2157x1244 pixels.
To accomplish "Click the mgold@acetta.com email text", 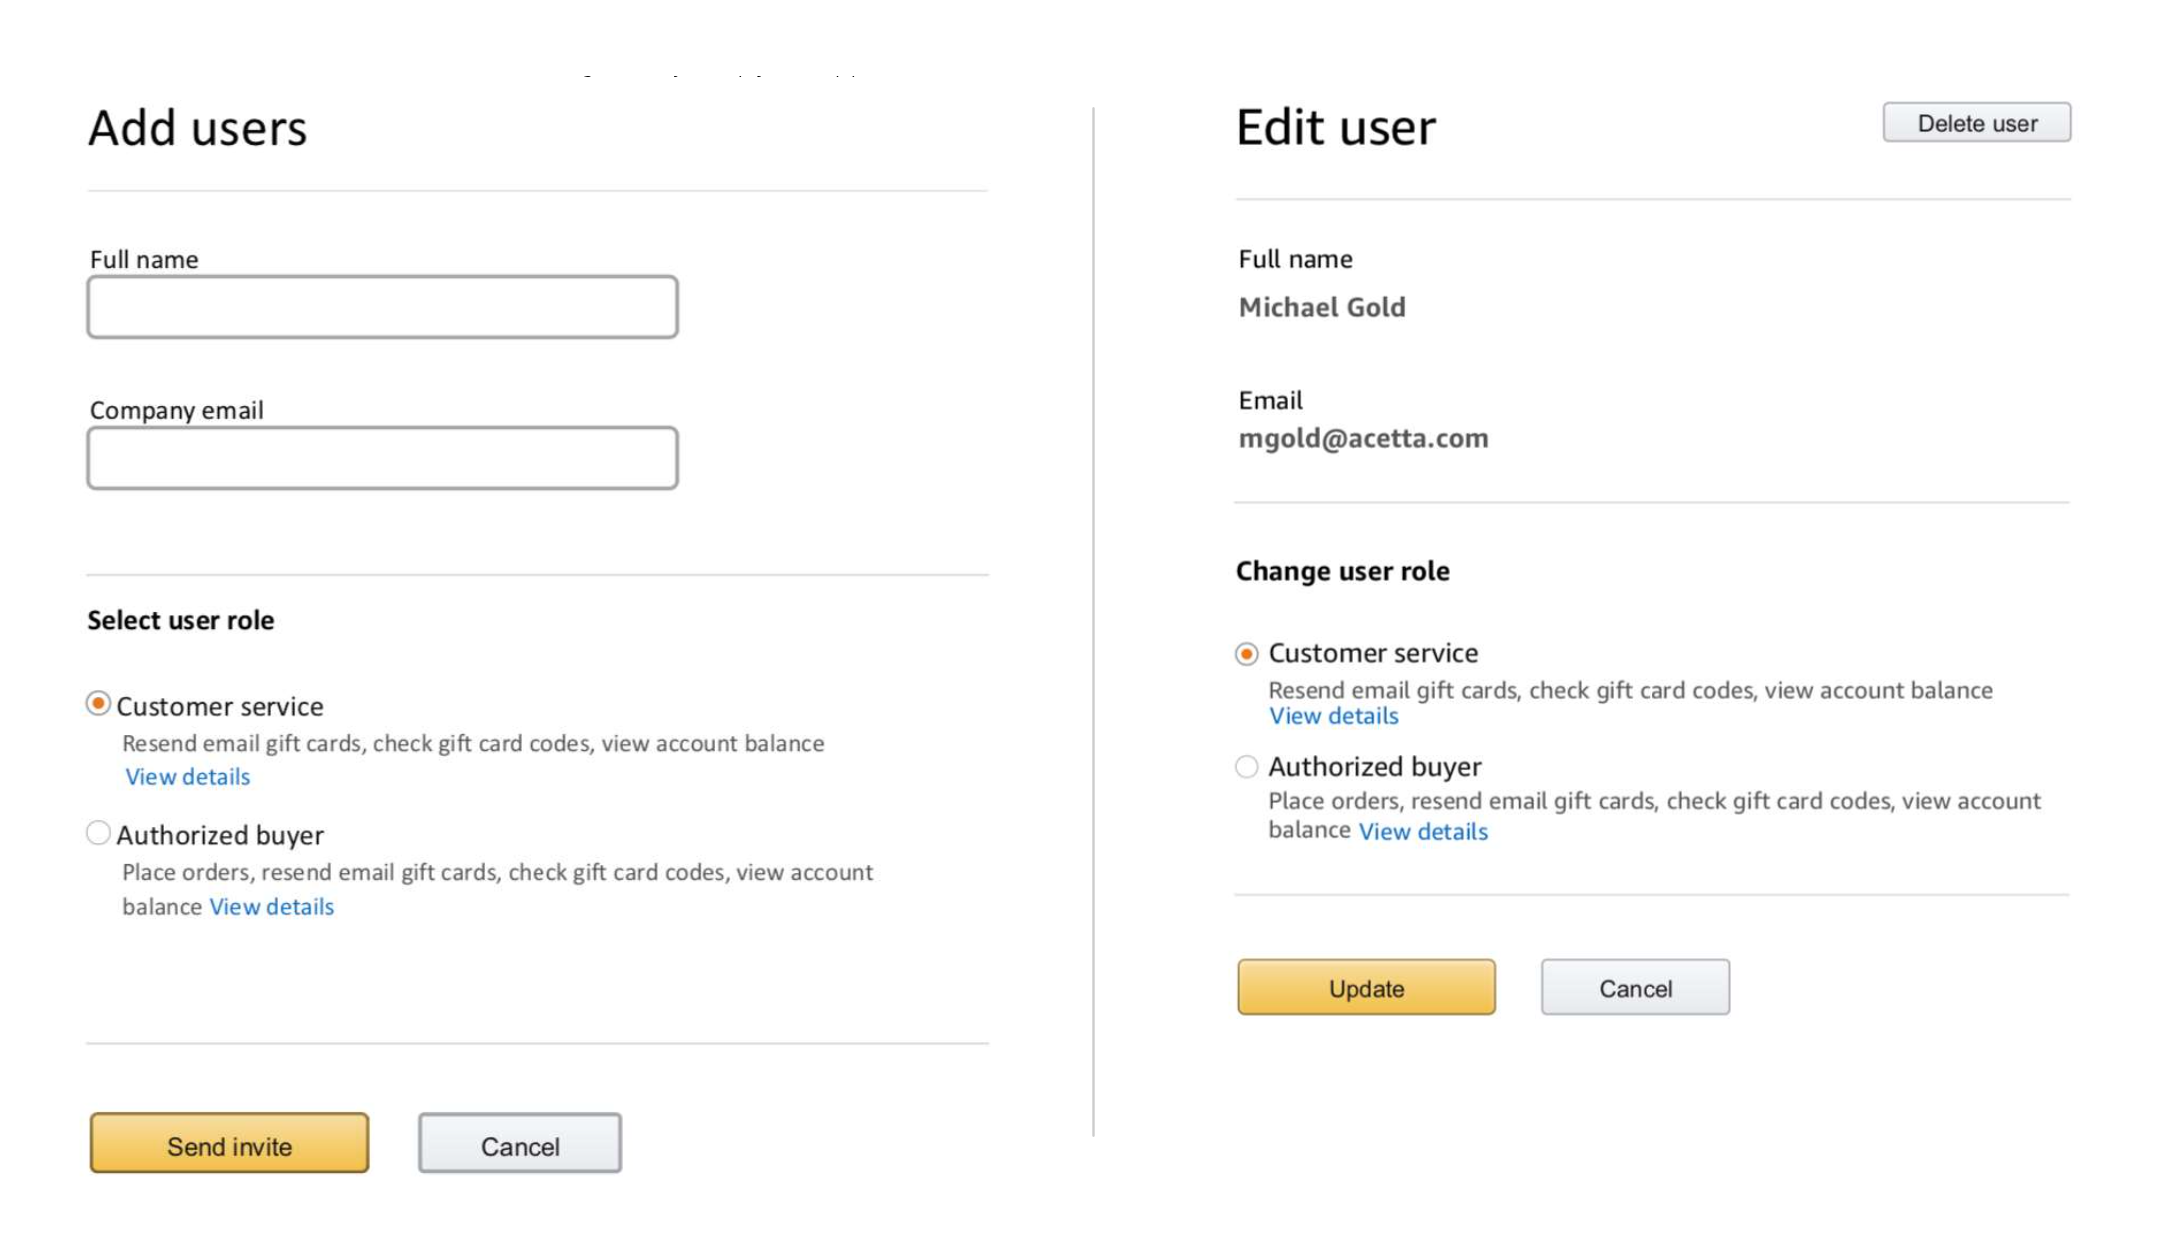I will pos(1363,439).
